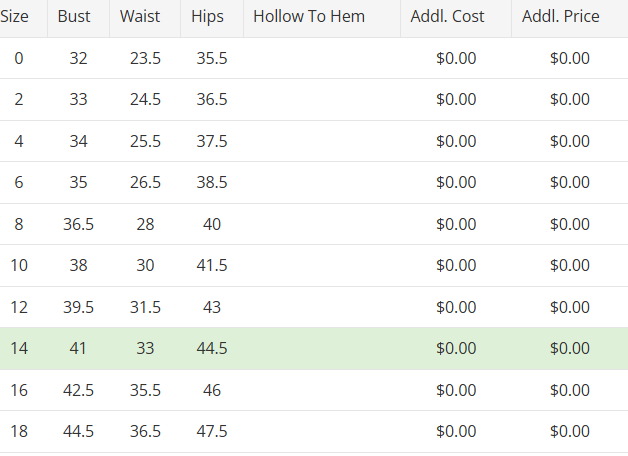Click the highlighted size 14 row
The height and width of the screenshot is (456, 628).
[314, 348]
